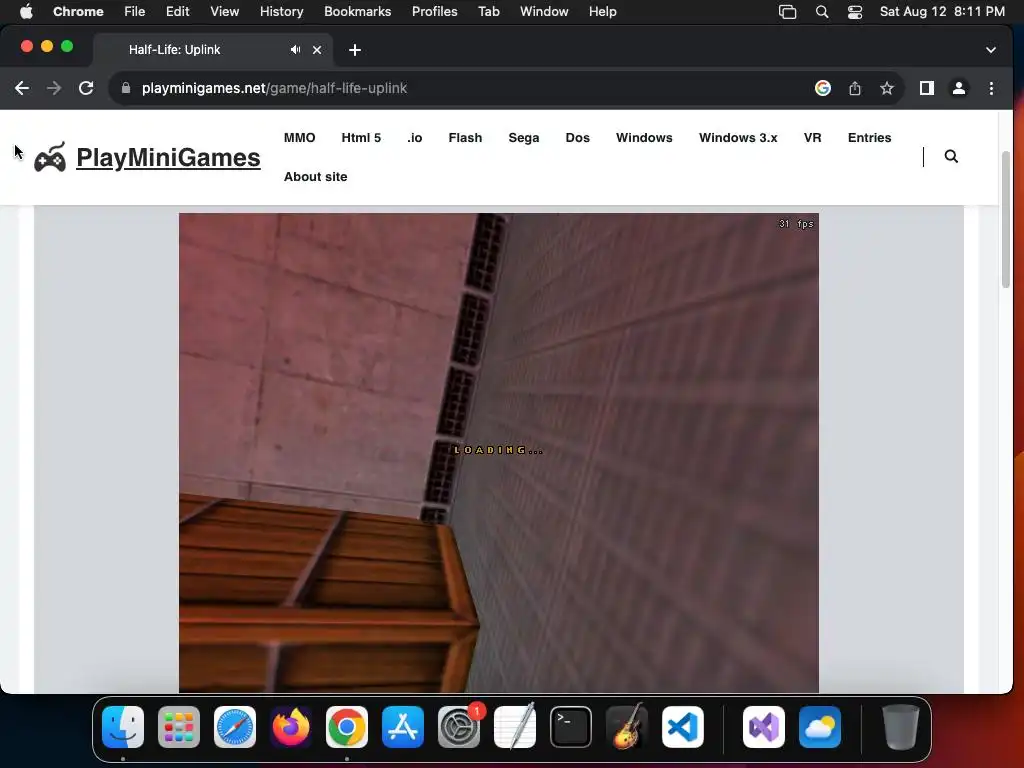
Task: Open Launchpad from the Dock
Action: (179, 727)
